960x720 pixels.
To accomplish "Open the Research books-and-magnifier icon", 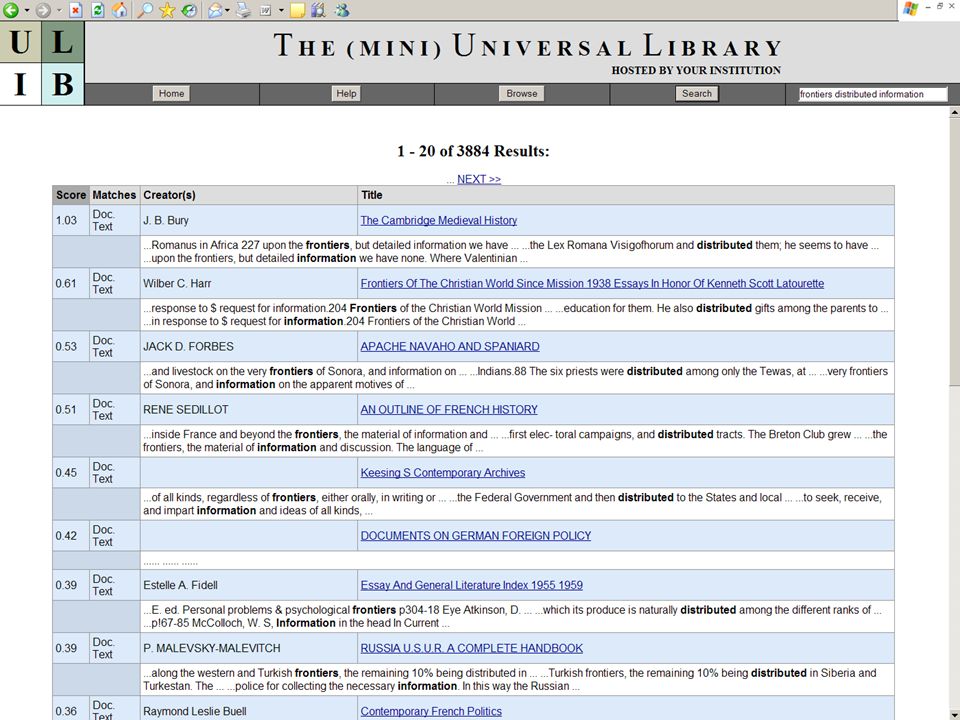I will coord(318,9).
